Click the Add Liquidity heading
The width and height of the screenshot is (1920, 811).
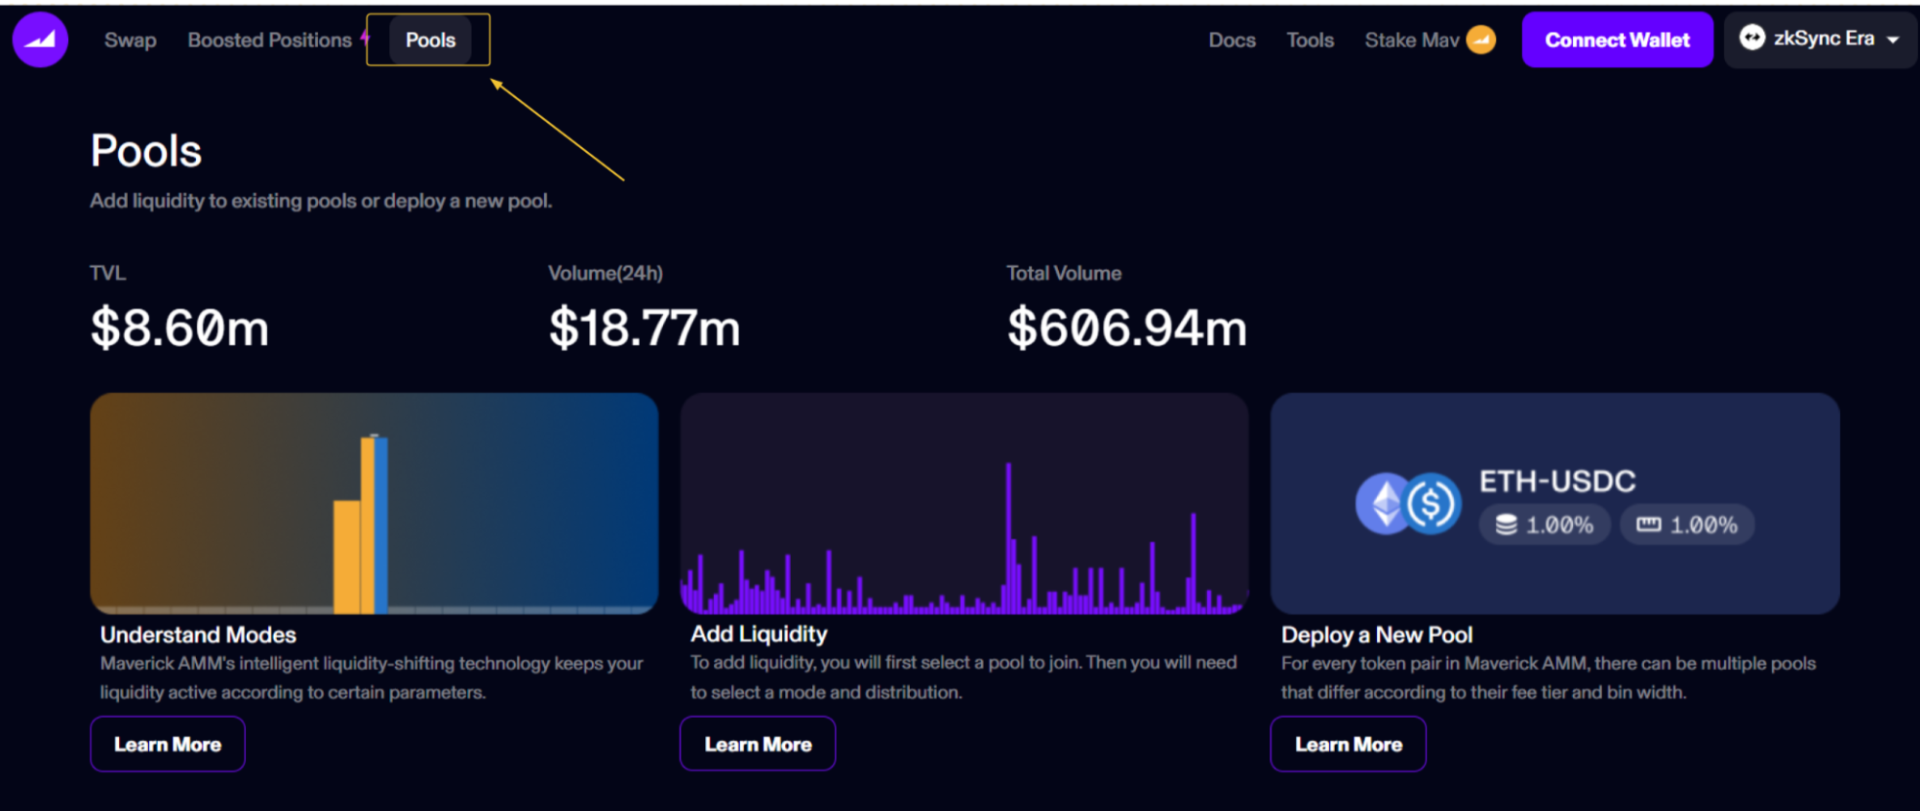759,634
